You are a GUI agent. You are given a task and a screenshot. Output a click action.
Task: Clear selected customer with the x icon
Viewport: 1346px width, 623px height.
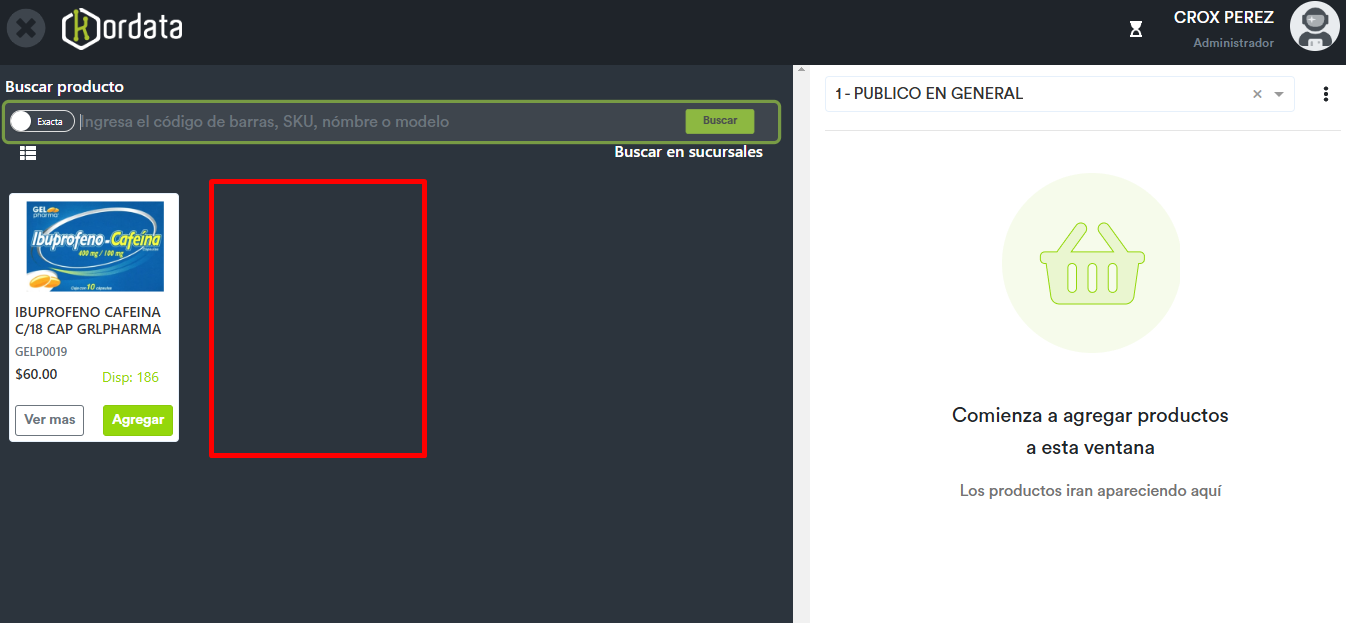click(1257, 94)
